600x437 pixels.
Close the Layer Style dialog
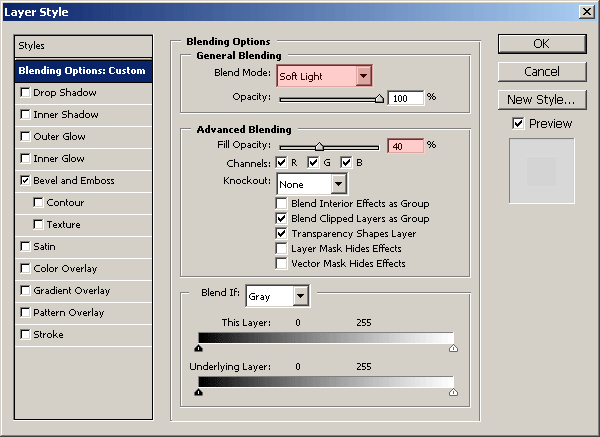pos(587,12)
